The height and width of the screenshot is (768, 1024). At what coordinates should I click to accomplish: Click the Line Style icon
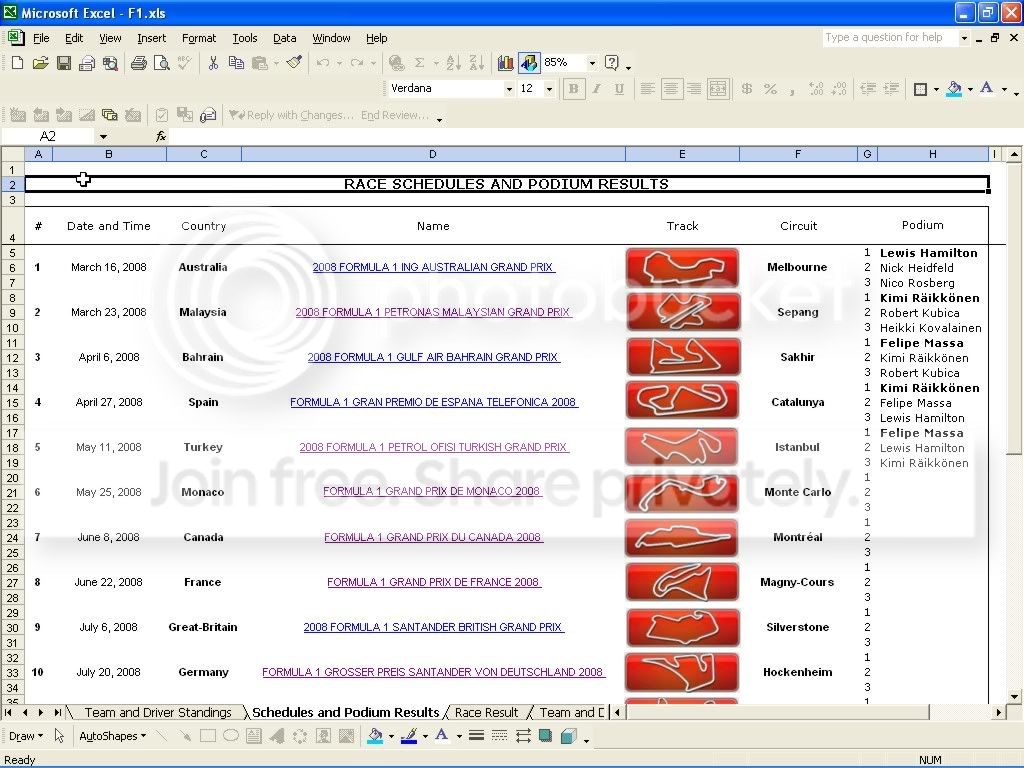pos(476,736)
